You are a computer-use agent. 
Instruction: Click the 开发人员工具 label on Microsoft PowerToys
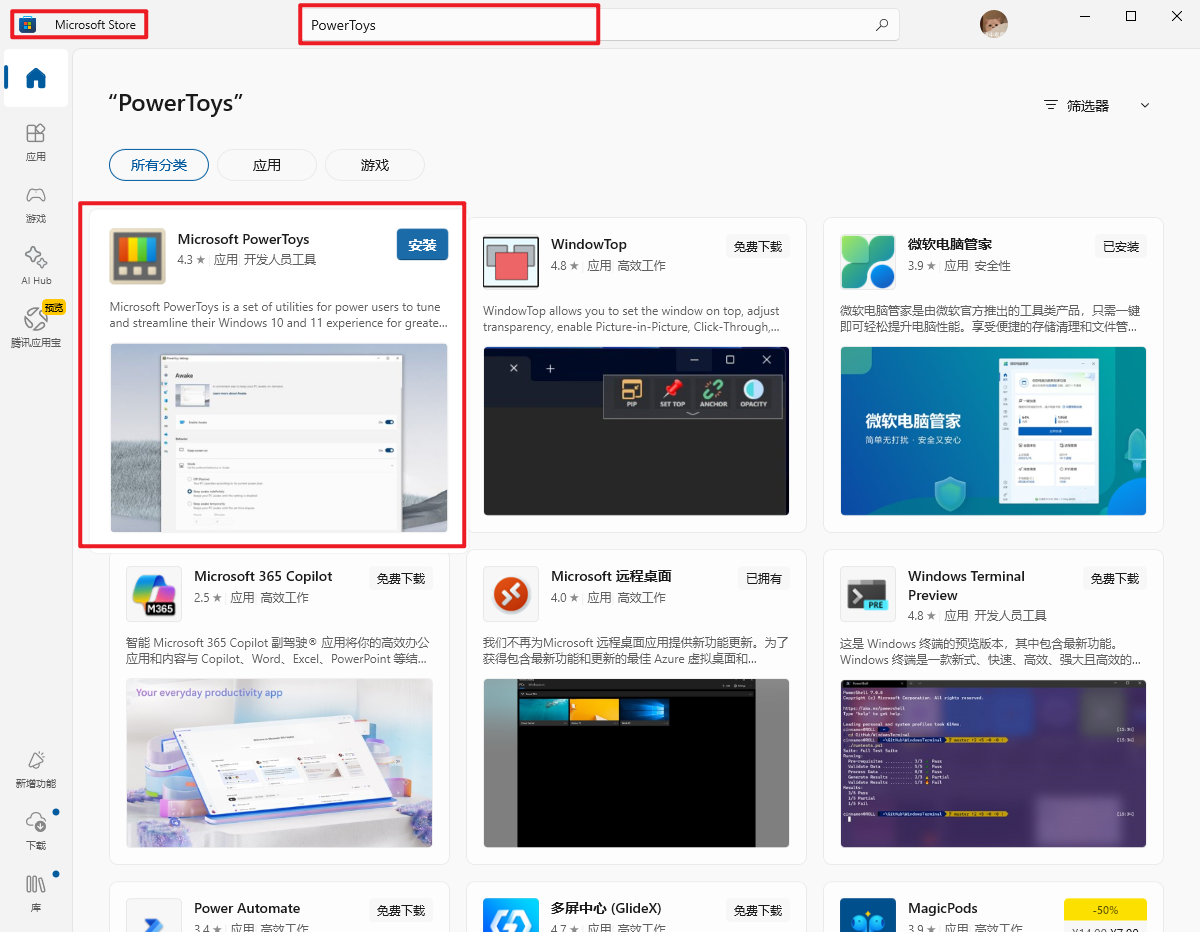click(x=280, y=259)
